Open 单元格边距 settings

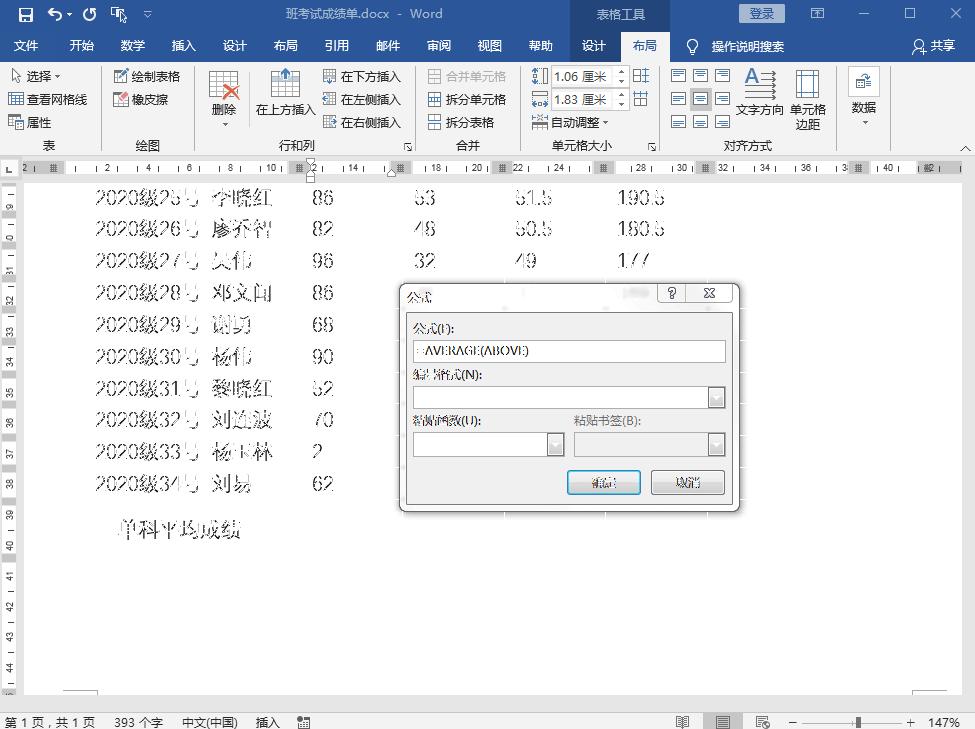pos(808,100)
